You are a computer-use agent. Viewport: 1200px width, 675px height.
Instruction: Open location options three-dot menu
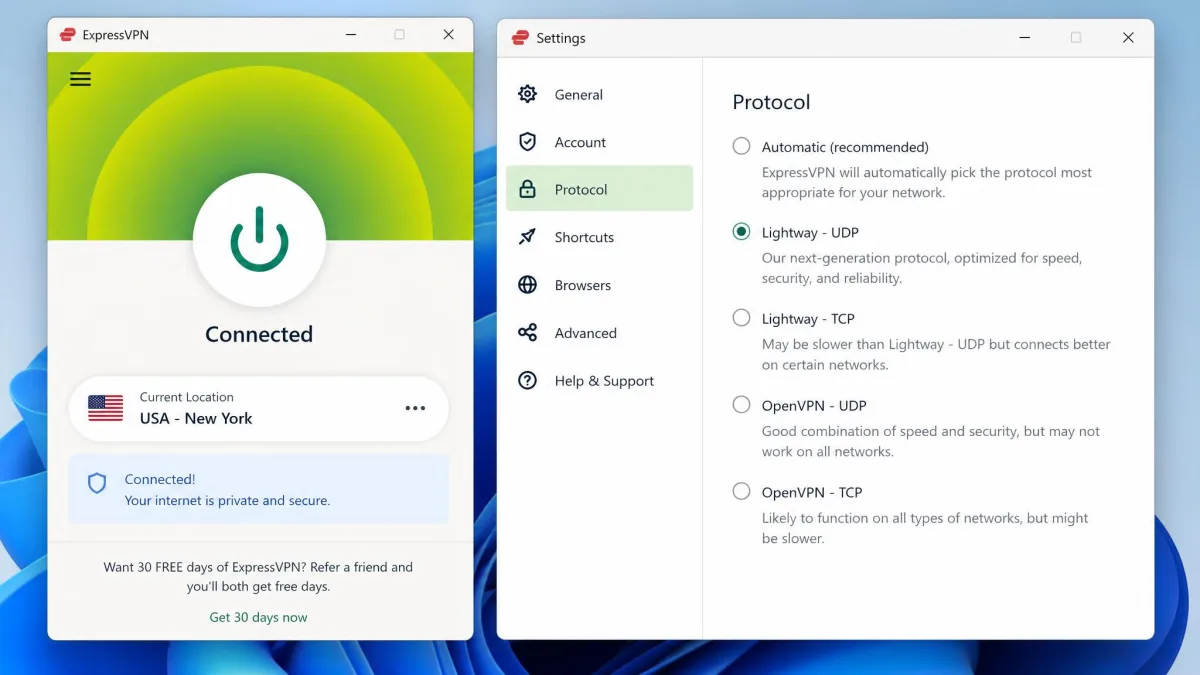(x=415, y=408)
